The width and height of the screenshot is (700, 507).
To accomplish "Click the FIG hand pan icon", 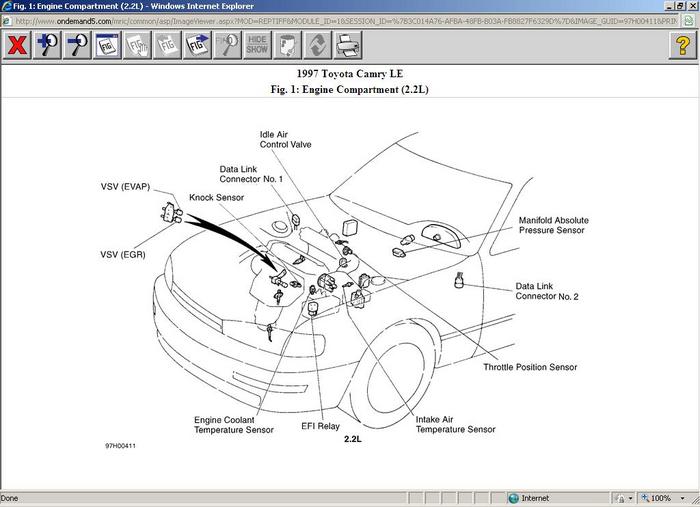I will click(138, 45).
